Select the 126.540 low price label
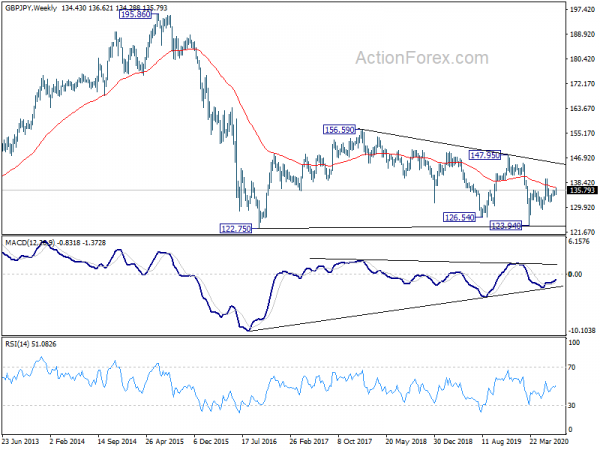This screenshot has height=450, width=600. (459, 217)
